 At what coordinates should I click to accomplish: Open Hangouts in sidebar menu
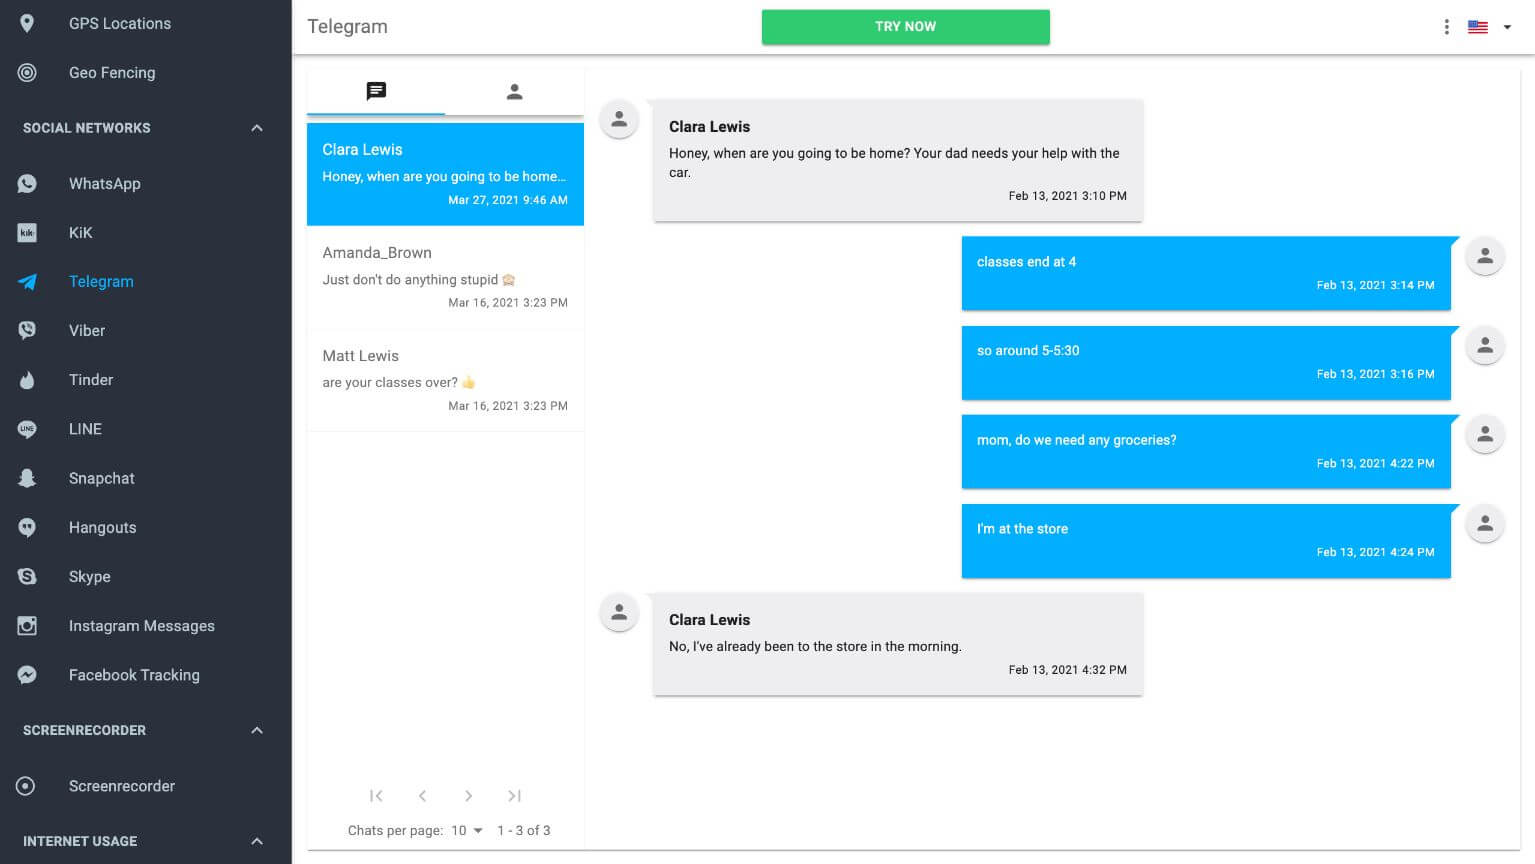tap(102, 527)
